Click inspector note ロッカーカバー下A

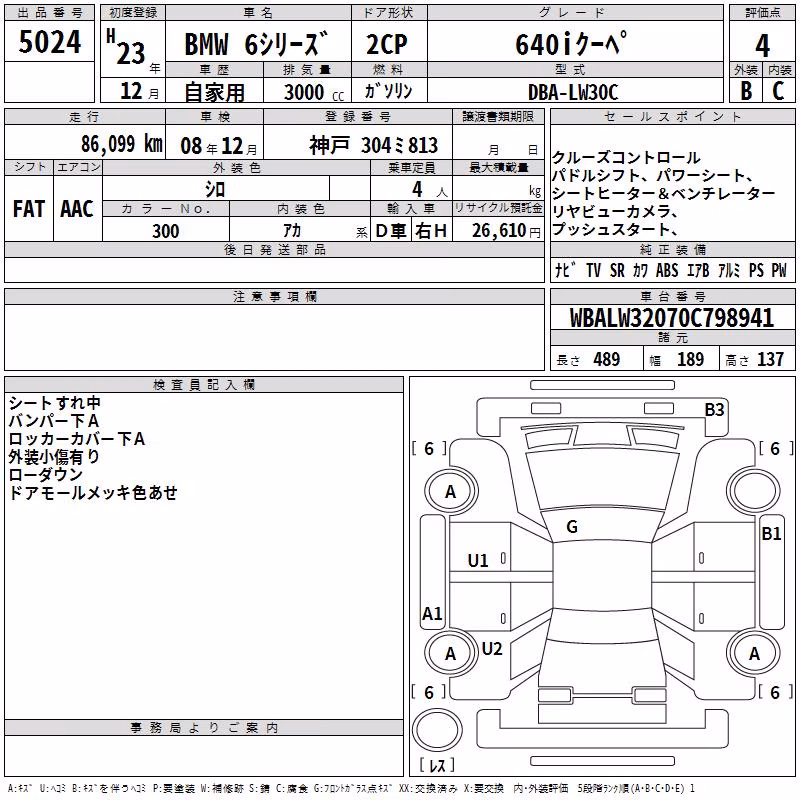point(77,439)
